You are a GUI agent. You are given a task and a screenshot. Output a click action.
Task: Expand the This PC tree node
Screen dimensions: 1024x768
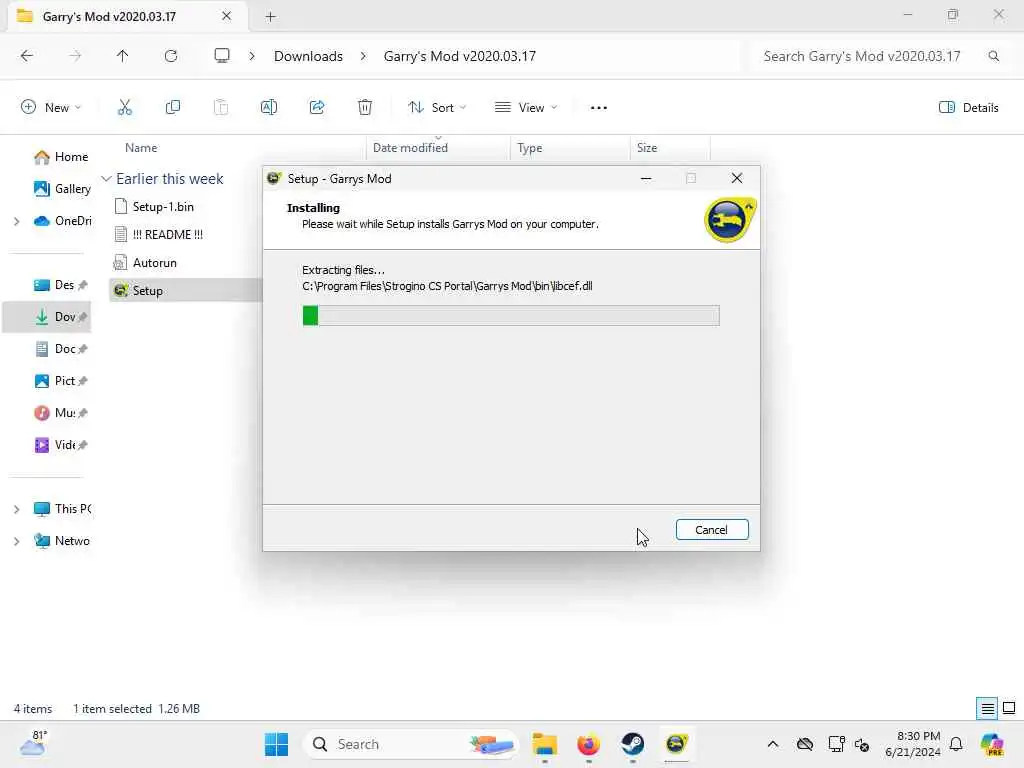pos(17,509)
